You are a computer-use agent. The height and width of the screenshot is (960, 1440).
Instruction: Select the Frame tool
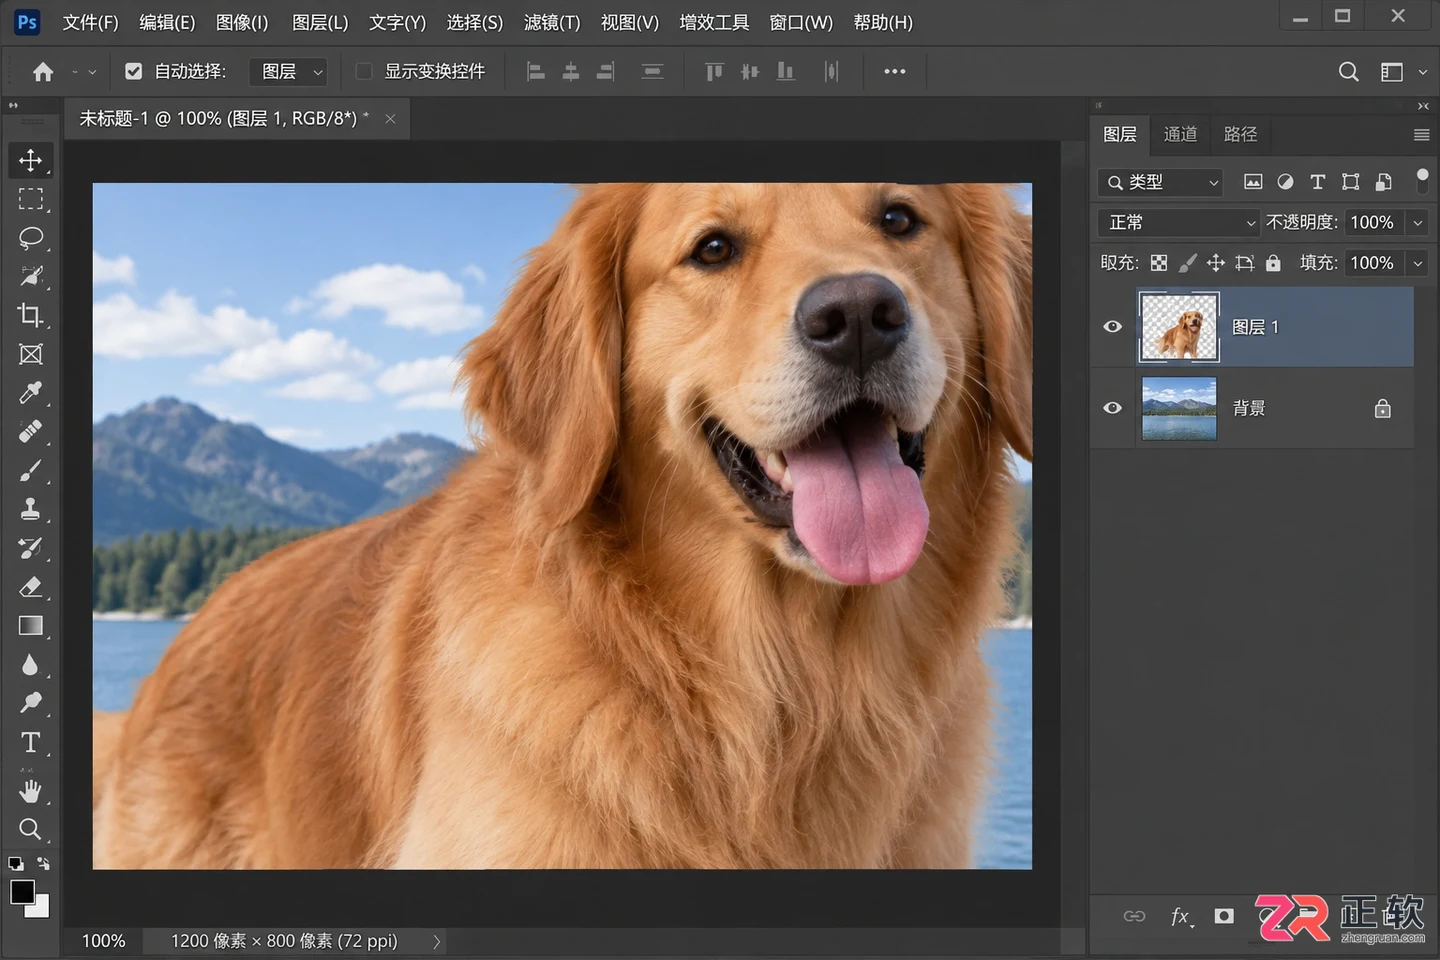point(30,354)
